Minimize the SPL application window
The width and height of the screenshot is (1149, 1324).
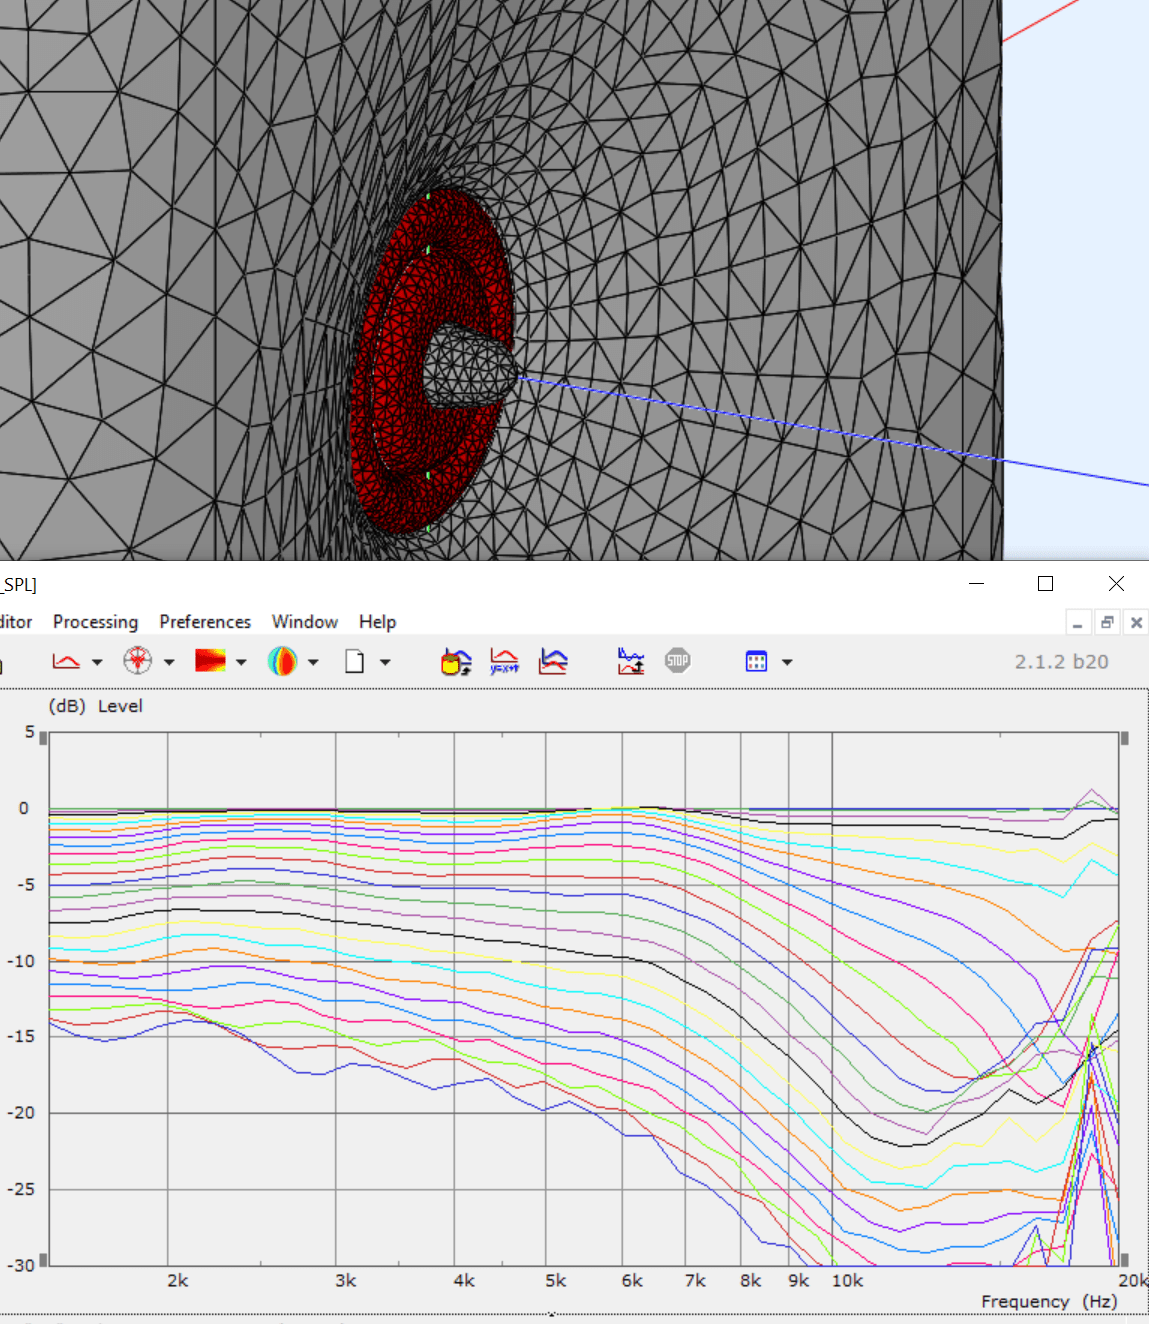tap(977, 584)
